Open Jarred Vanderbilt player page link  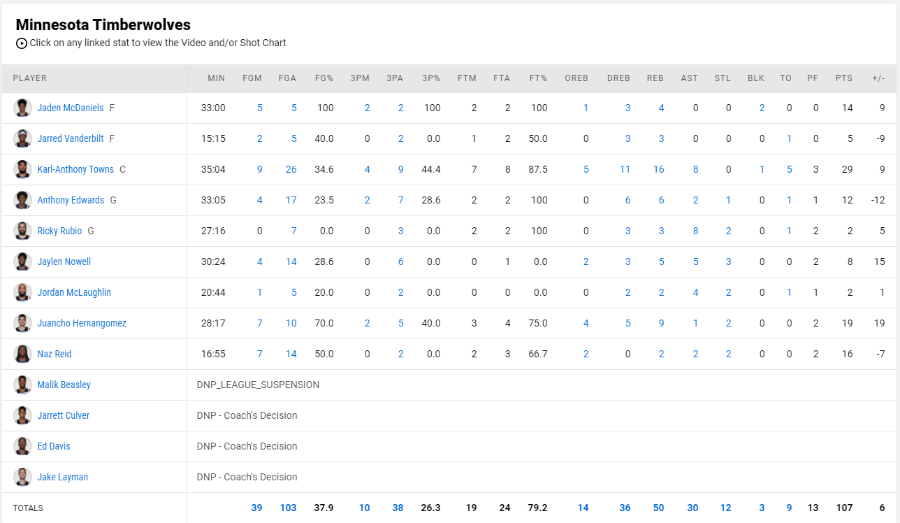click(x=71, y=138)
